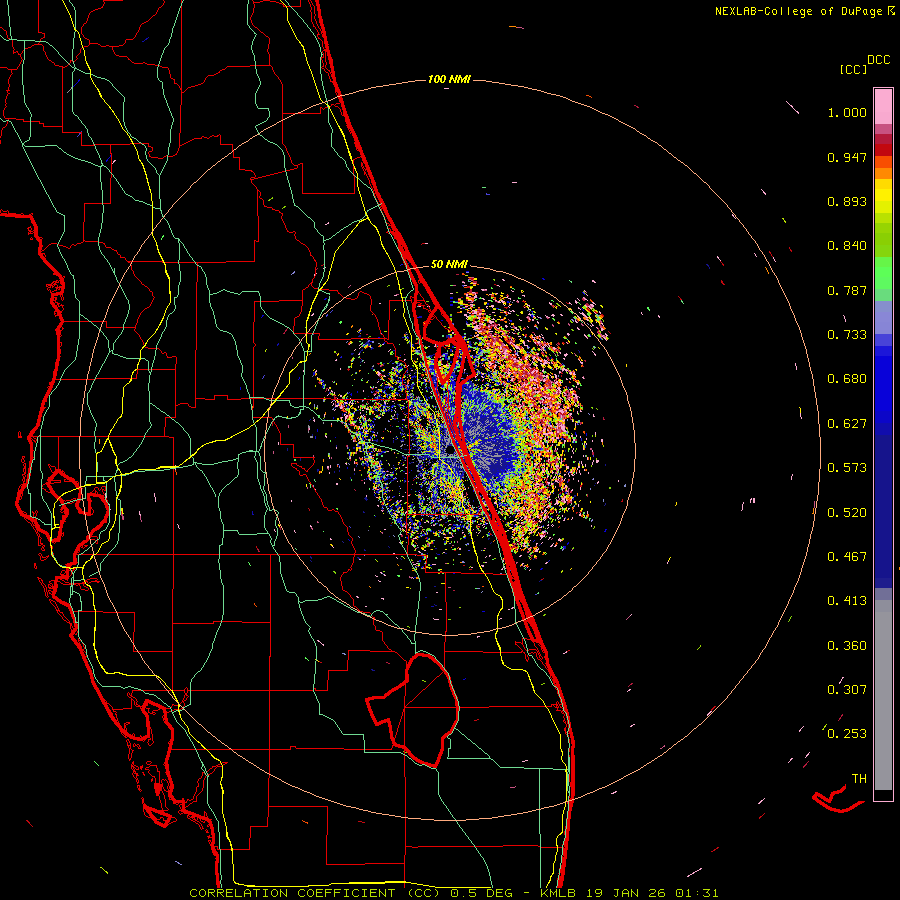900x900 pixels.
Task: Pick the lavender swatch above 0.733
Action: click(x=883, y=318)
